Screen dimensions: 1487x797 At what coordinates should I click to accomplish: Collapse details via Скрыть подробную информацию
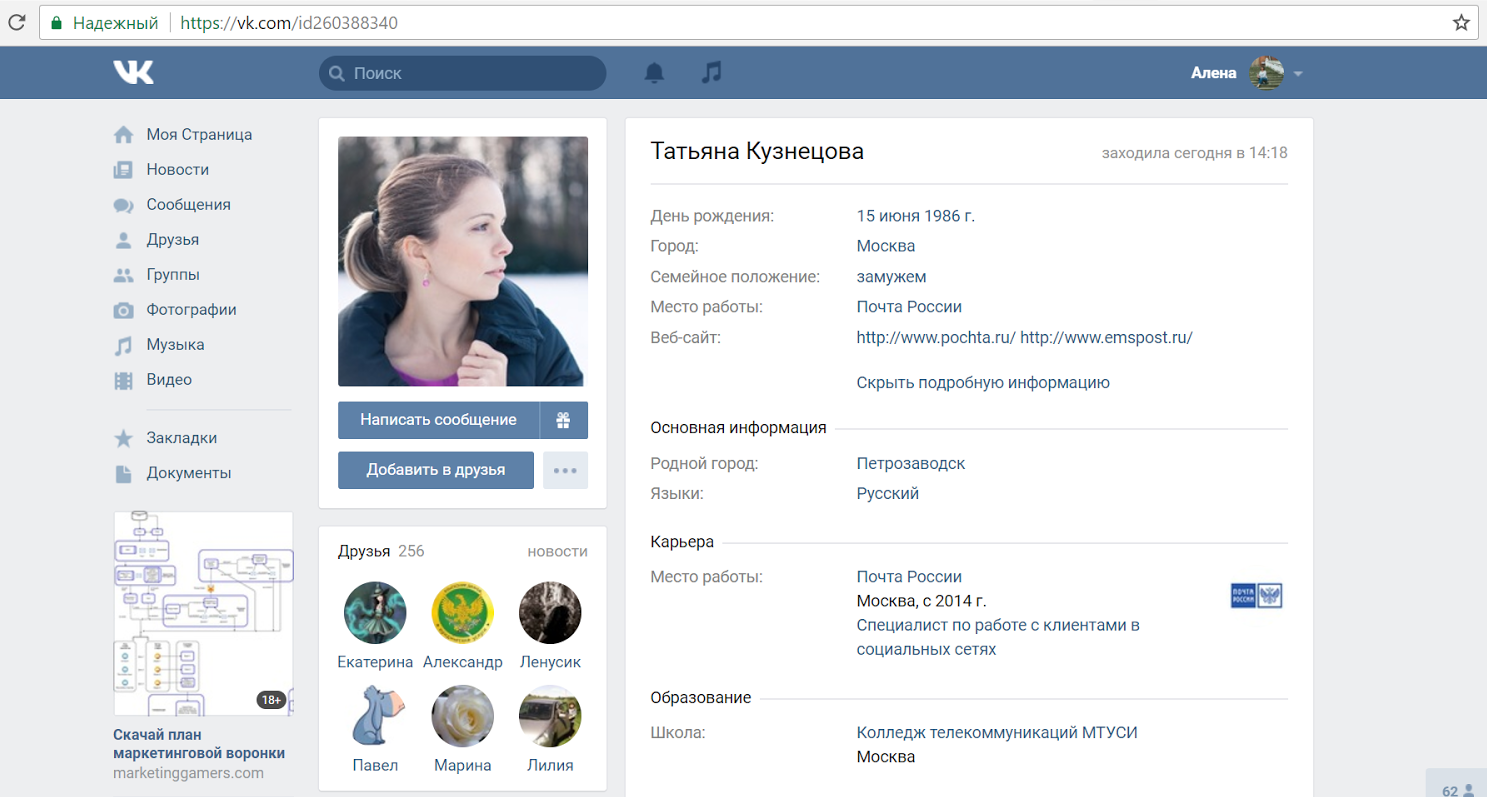click(x=982, y=382)
